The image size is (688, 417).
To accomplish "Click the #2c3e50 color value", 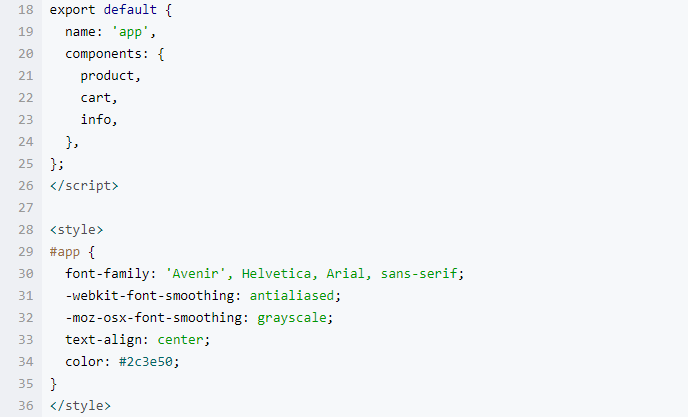I will click(x=149, y=361).
